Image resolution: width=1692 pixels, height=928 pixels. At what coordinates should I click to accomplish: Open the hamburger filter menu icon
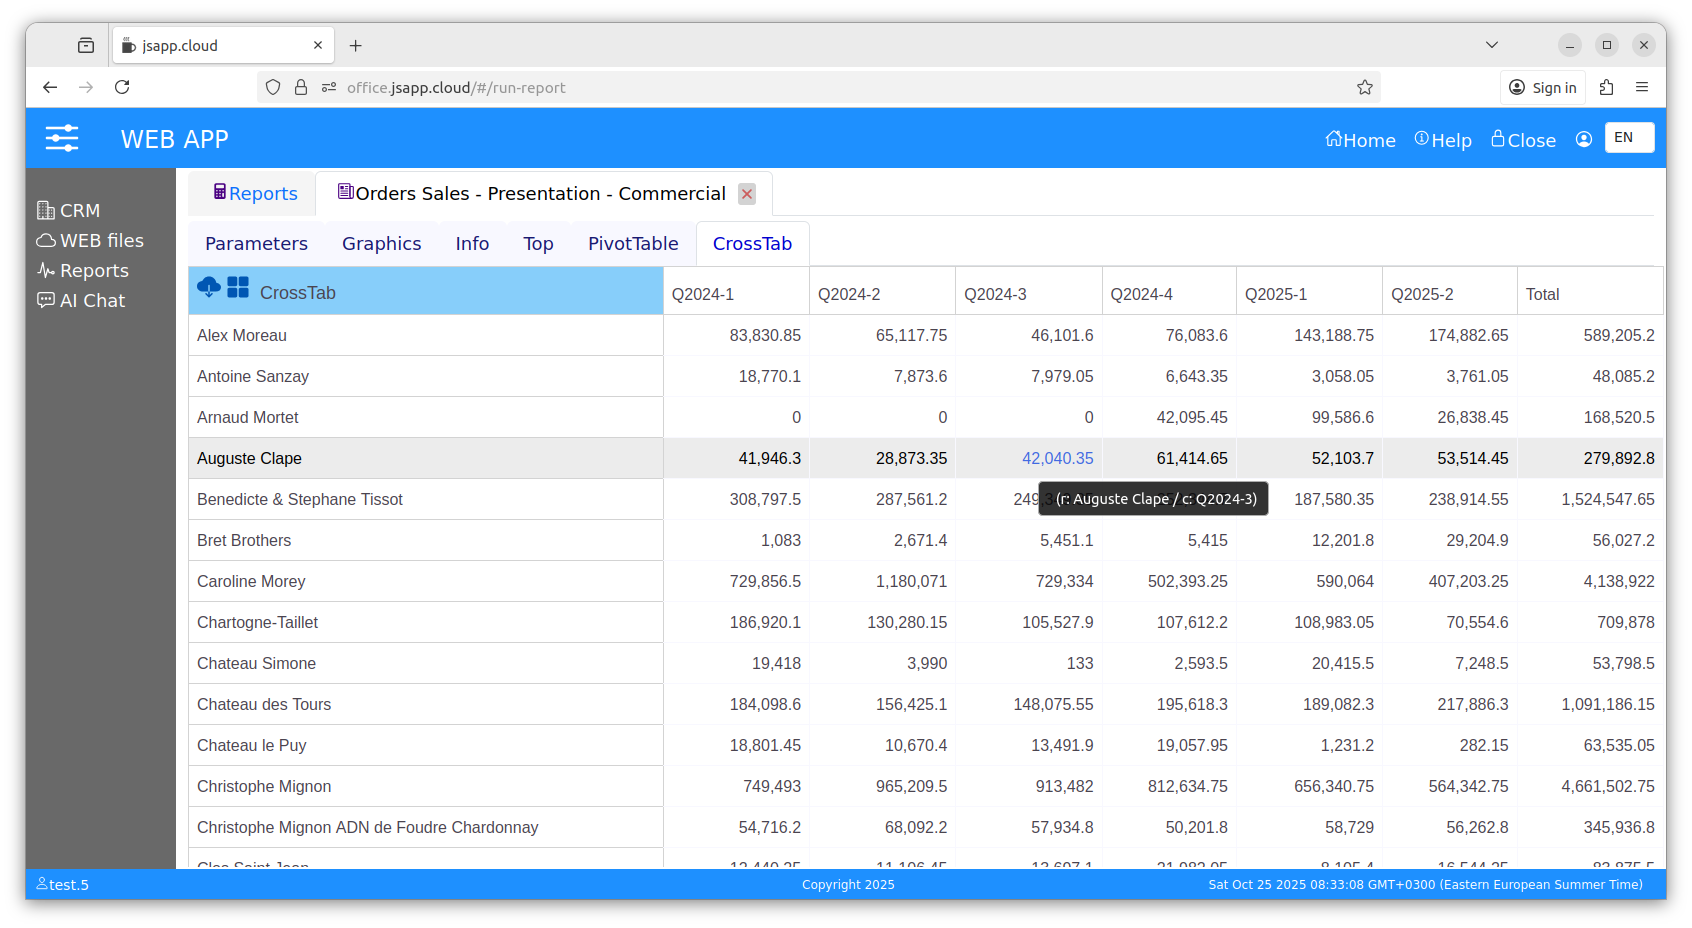click(62, 138)
